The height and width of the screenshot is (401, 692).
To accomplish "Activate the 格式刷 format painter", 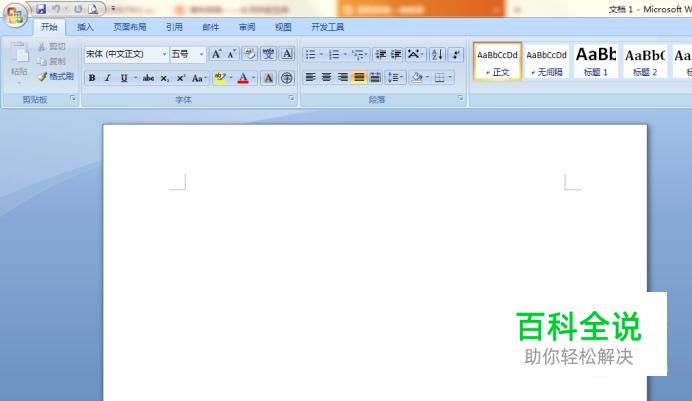I will pos(56,76).
